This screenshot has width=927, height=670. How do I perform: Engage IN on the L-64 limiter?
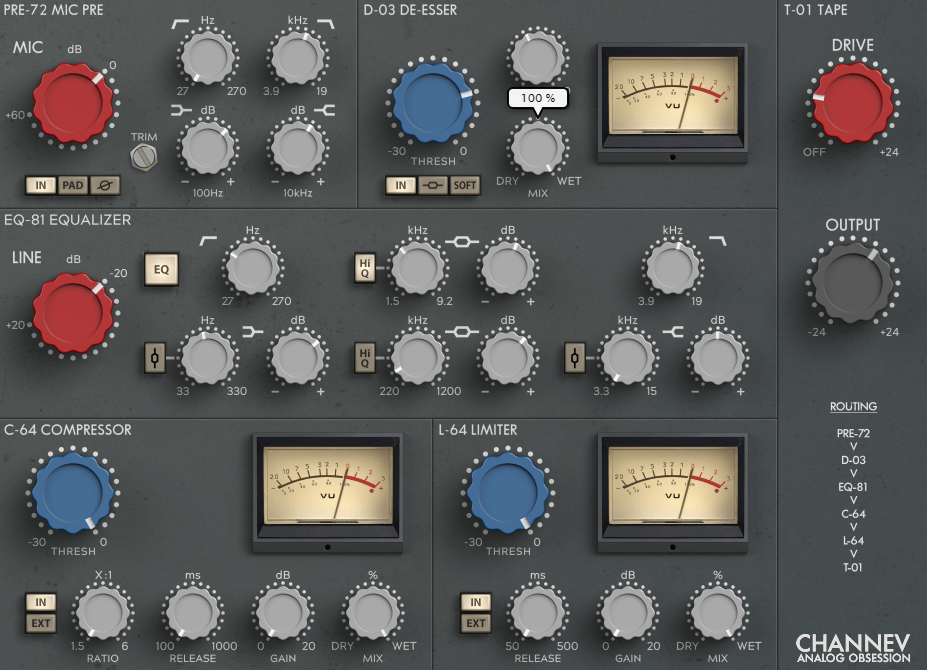click(x=475, y=601)
